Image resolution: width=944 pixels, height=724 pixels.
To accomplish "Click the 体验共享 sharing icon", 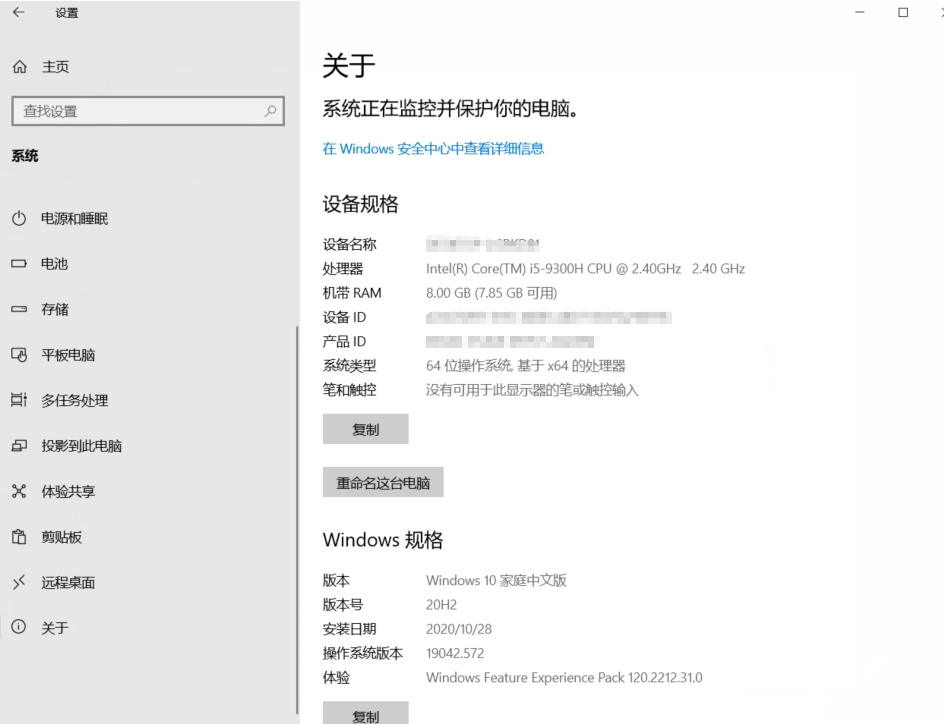I will (x=19, y=492).
